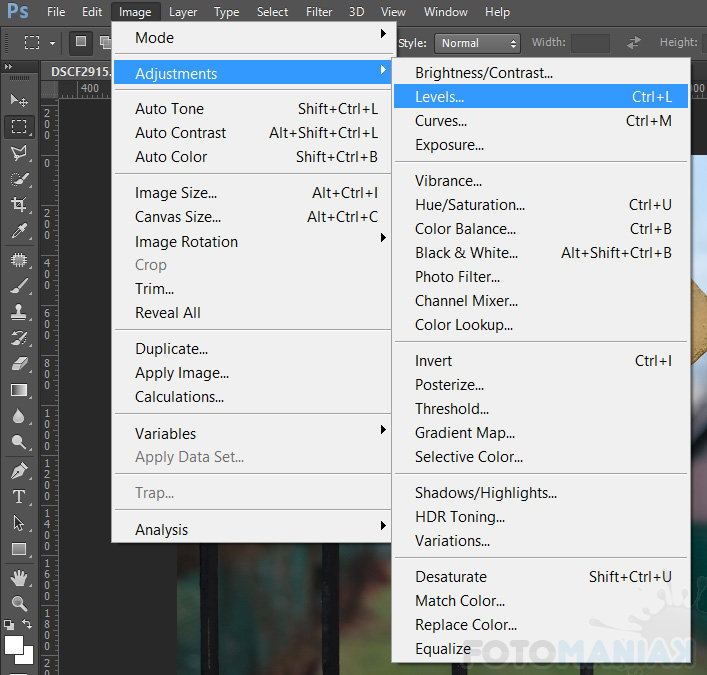Select the Gradient tool

point(19,390)
